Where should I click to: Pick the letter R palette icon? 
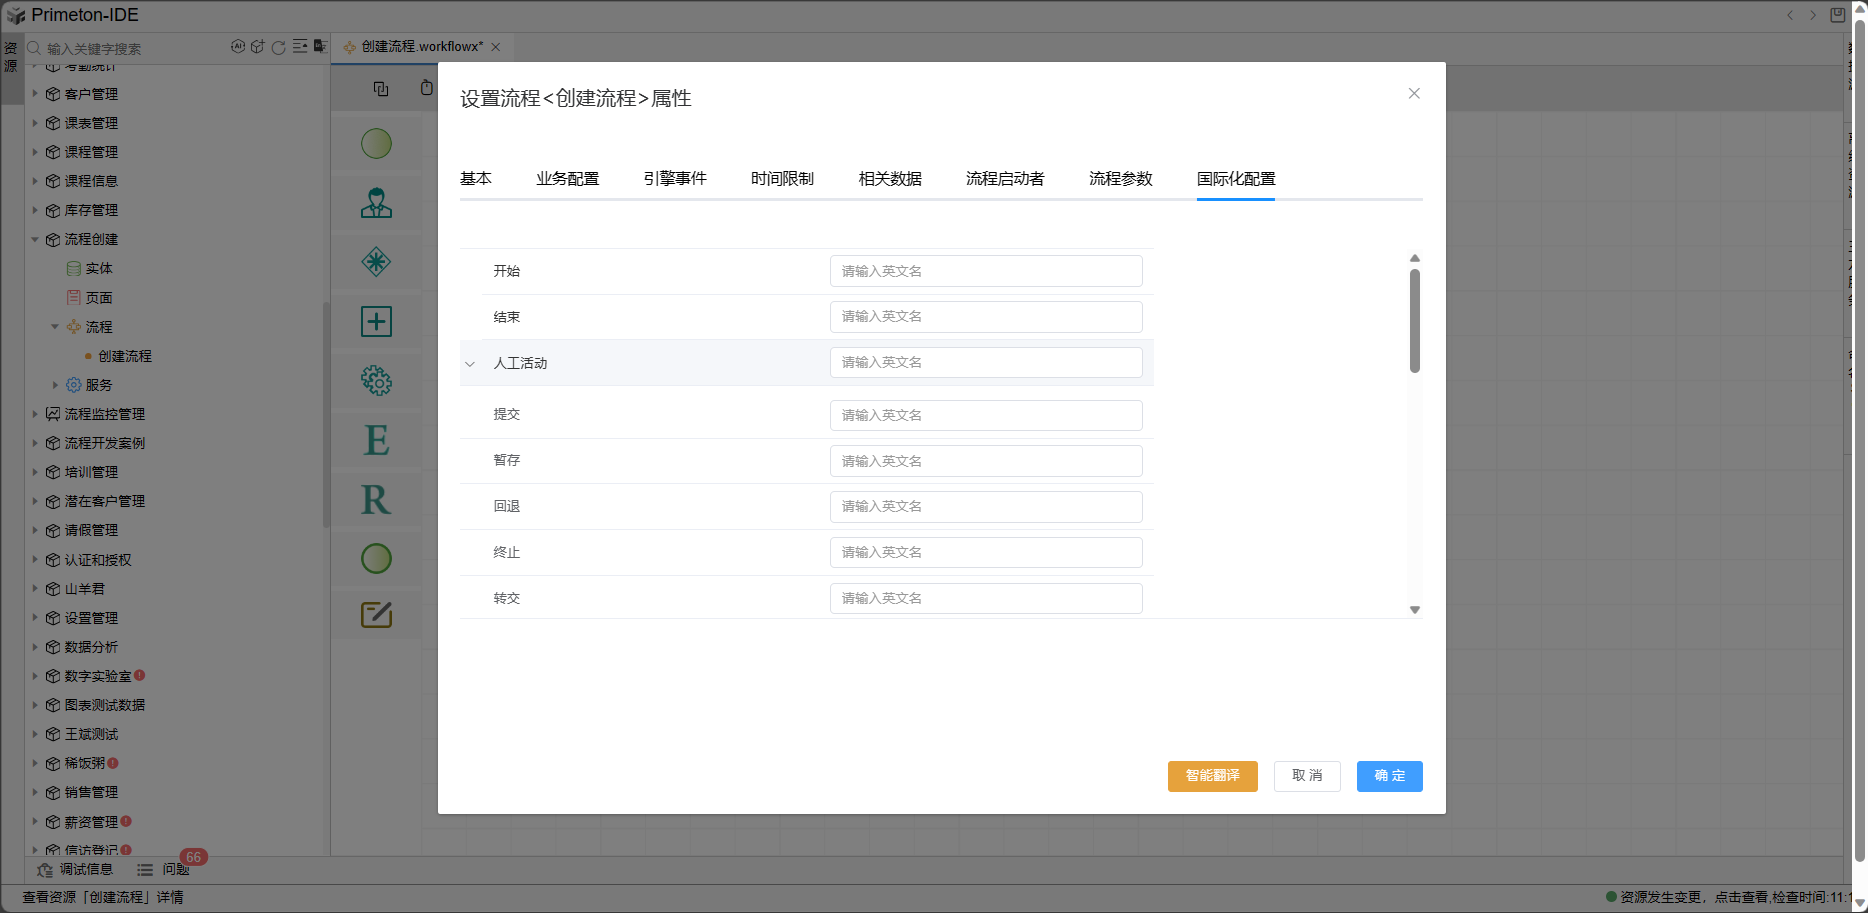(376, 499)
